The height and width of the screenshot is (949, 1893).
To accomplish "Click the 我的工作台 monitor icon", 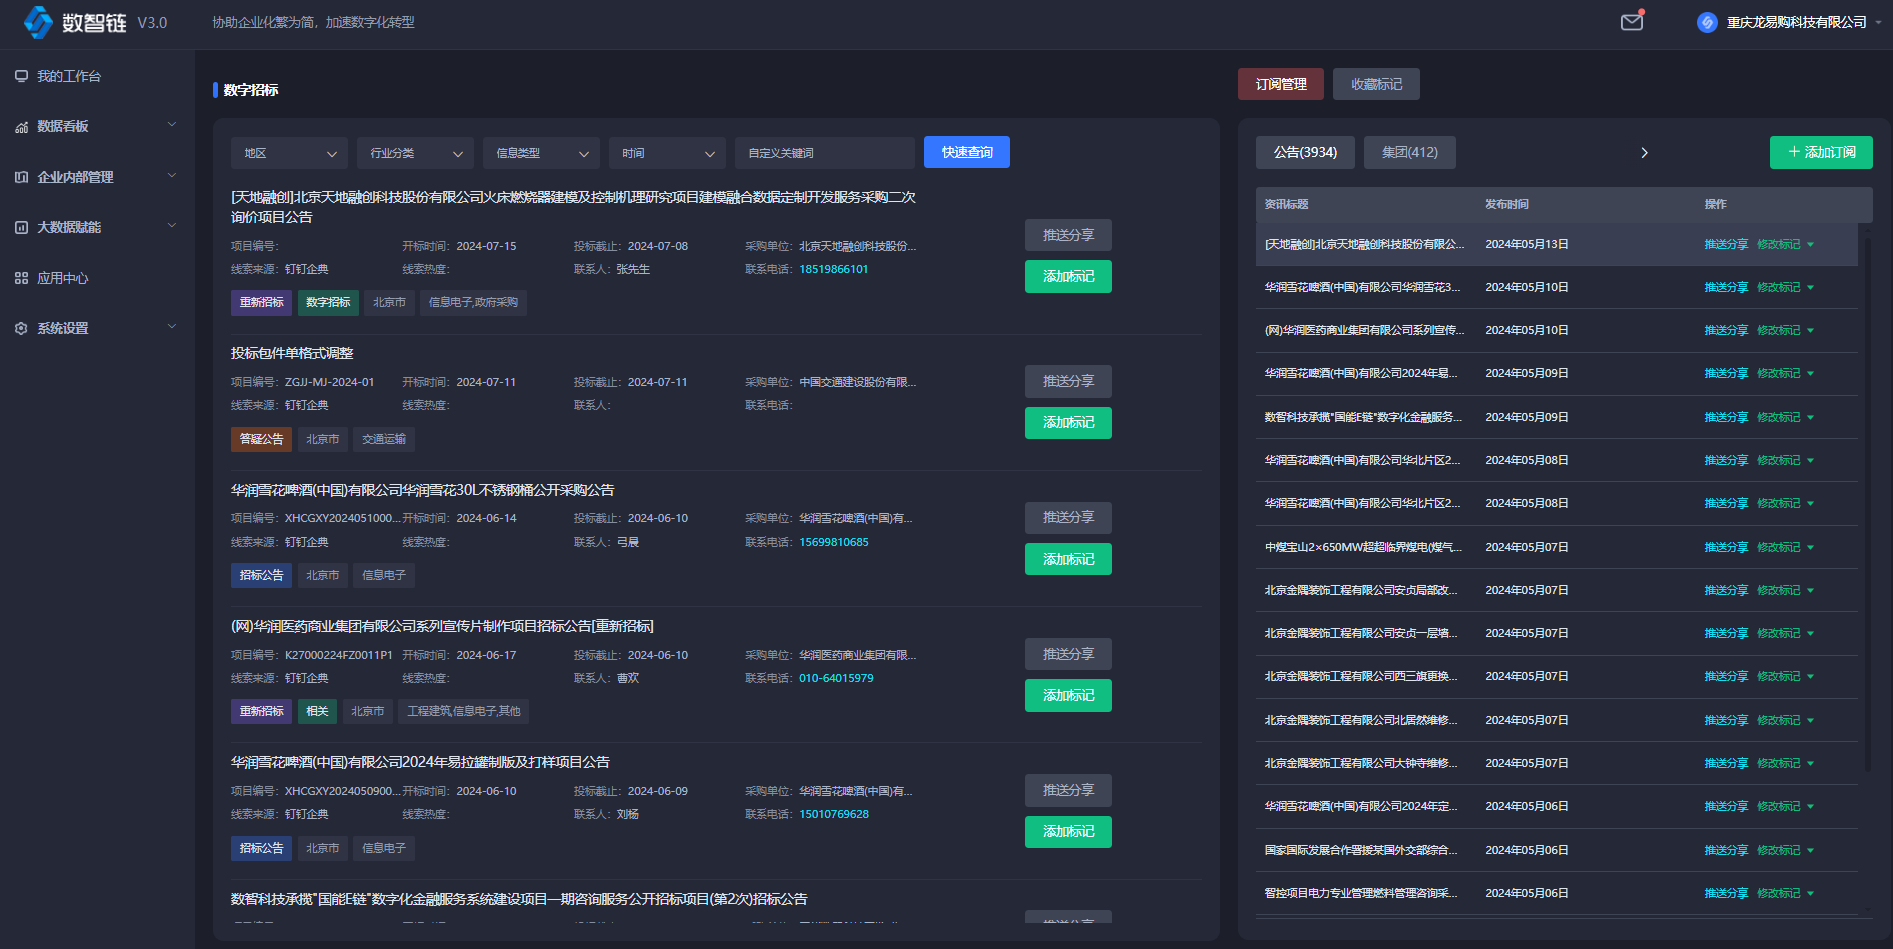I will click(x=21, y=76).
